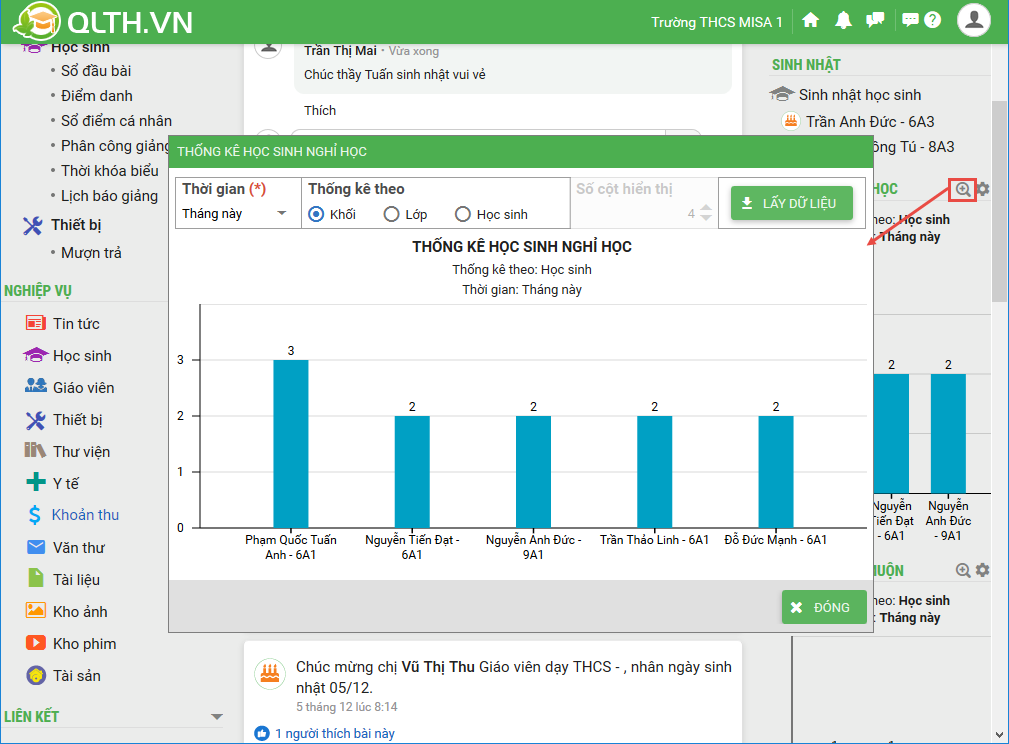This screenshot has height=744, width=1009.
Task: Open Sổ điểm cá nhân menu item
Action: click(x=116, y=120)
